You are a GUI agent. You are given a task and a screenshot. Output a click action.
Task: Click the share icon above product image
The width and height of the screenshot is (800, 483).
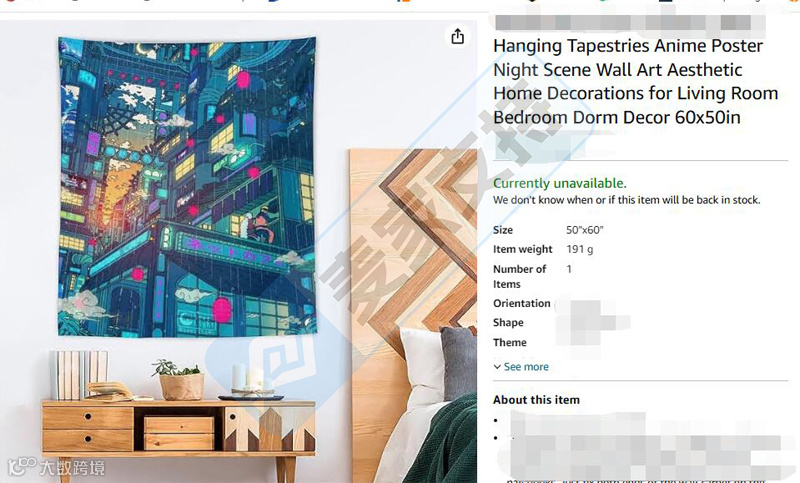[x=458, y=37]
